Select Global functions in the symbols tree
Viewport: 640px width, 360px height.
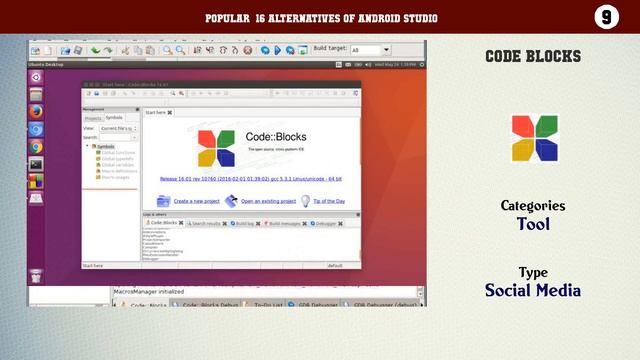pos(116,153)
